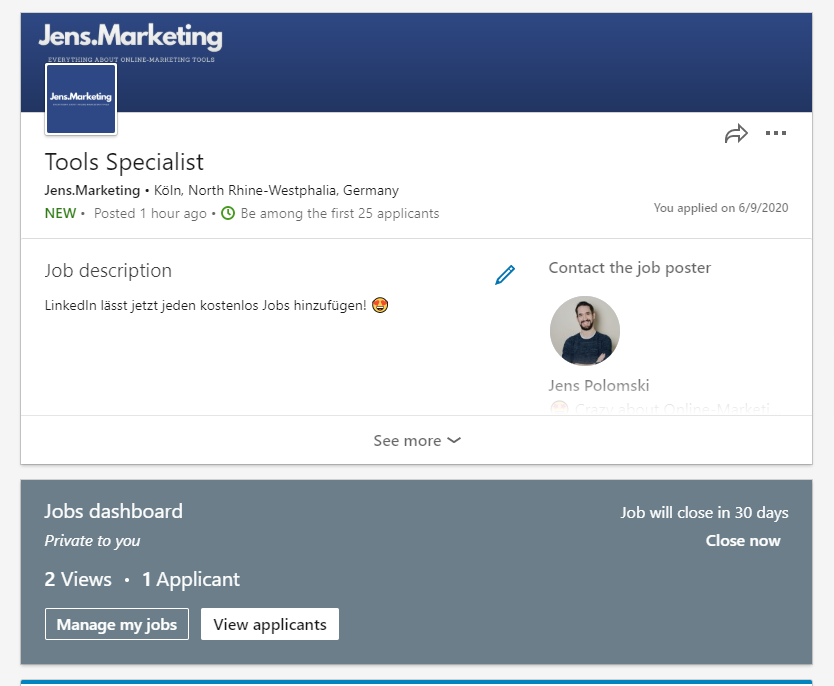This screenshot has width=834, height=686.
Task: Click the 2 Views statistic
Action: coord(78,579)
